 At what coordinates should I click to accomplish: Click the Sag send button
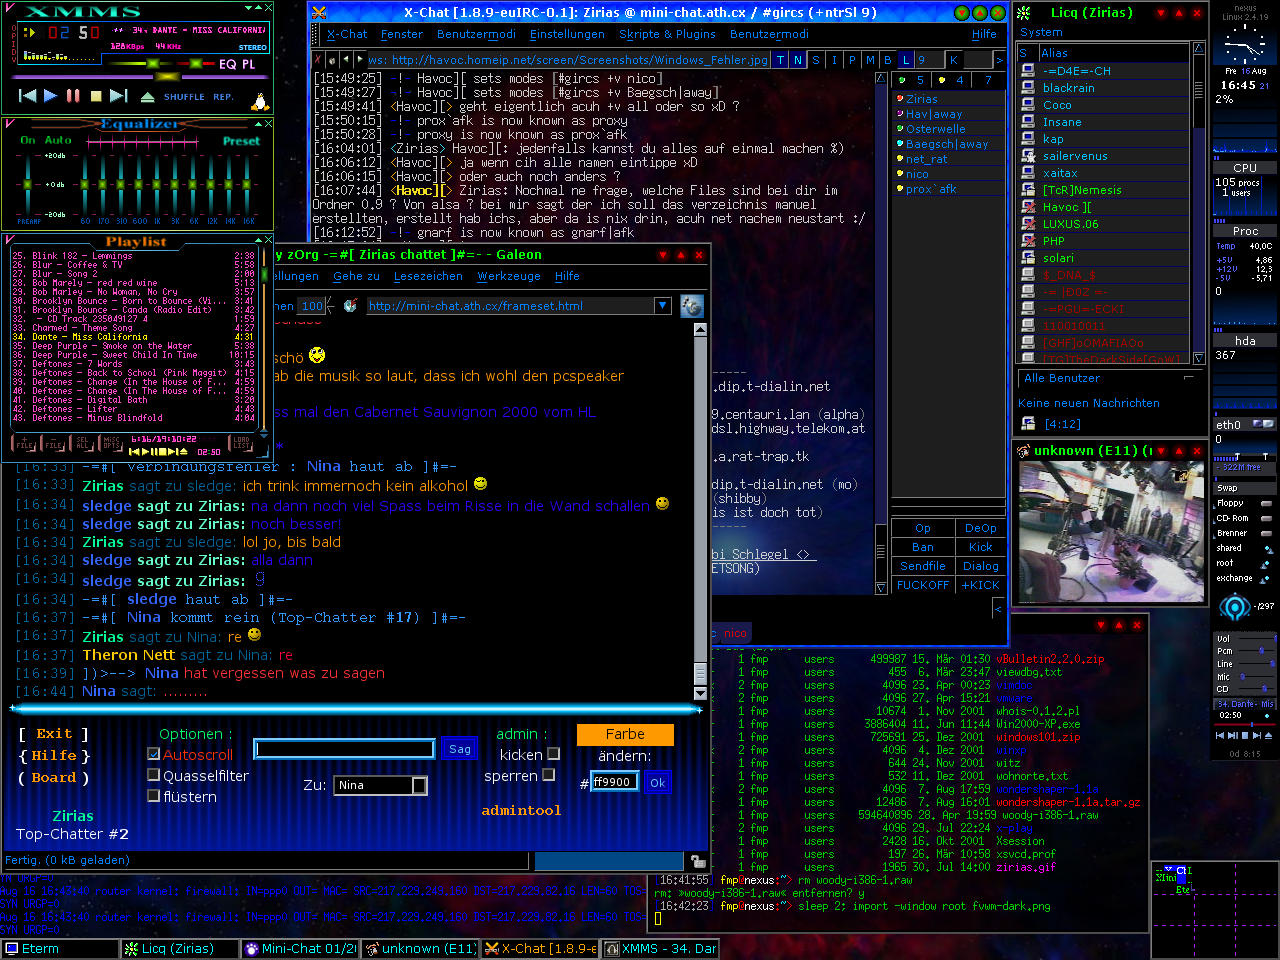(x=460, y=748)
